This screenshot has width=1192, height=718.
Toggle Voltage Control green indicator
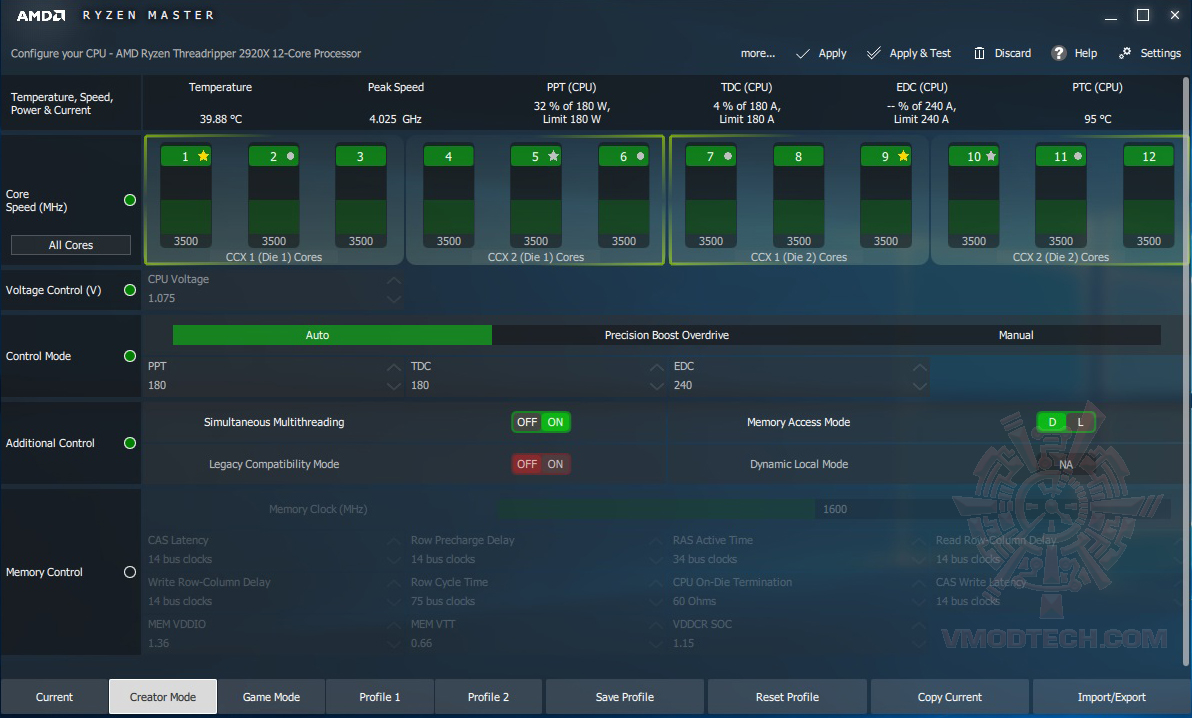pyautogui.click(x=130, y=290)
